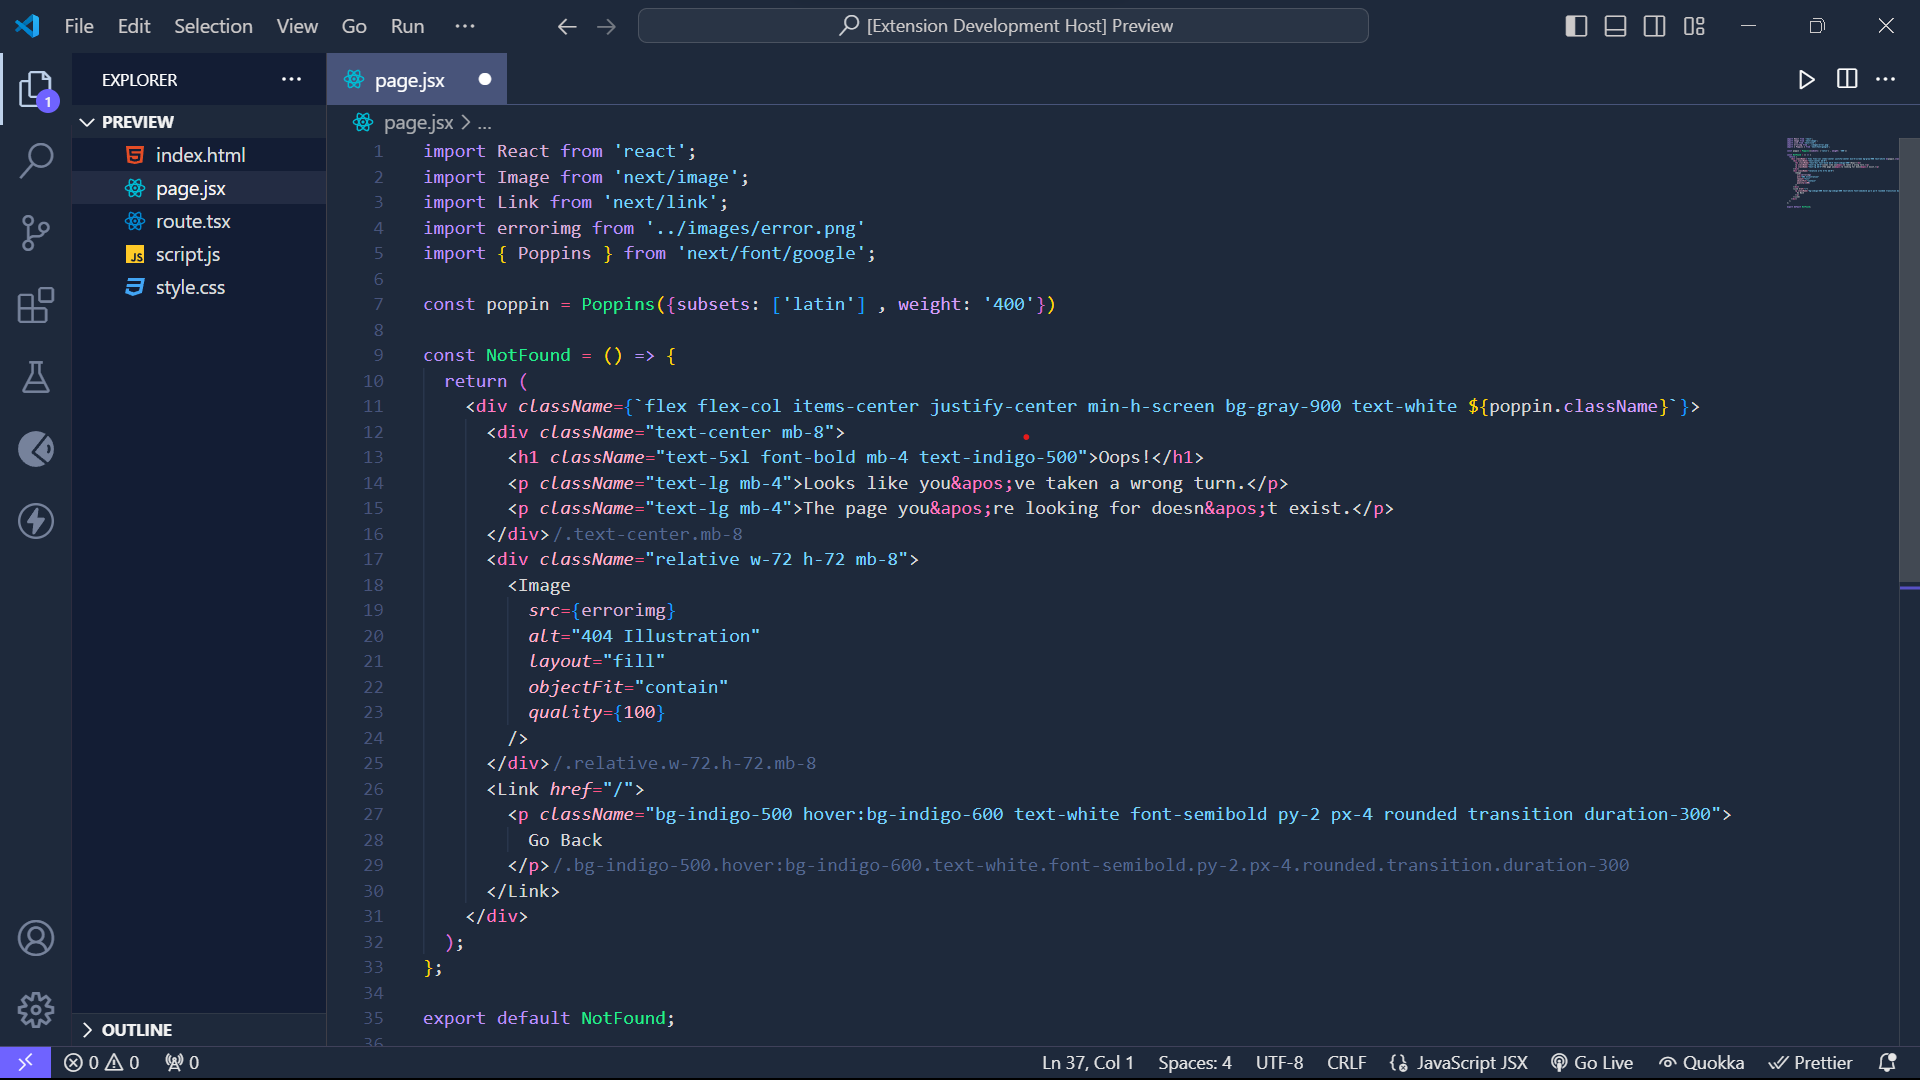1920x1080 pixels.
Task: Open remote window indicator in status bar
Action: (25, 1062)
